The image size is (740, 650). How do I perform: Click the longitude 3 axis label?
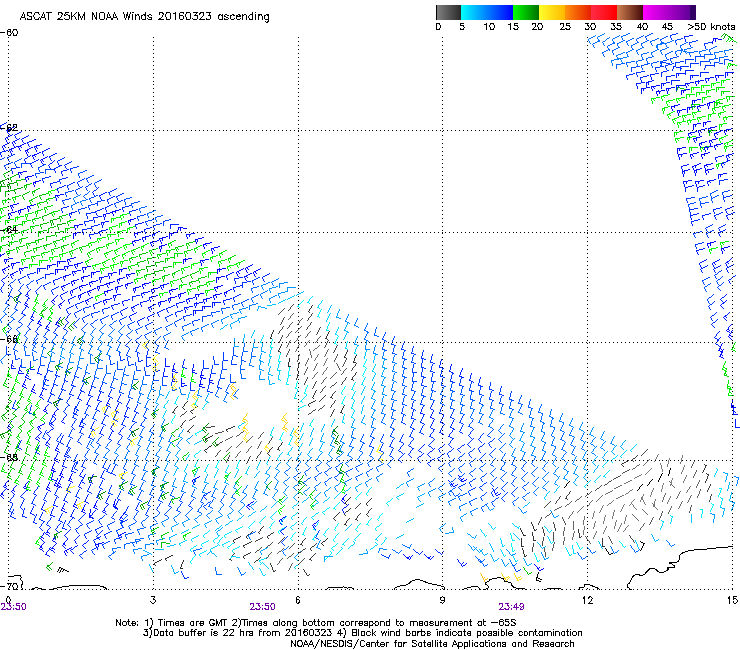[x=153, y=600]
